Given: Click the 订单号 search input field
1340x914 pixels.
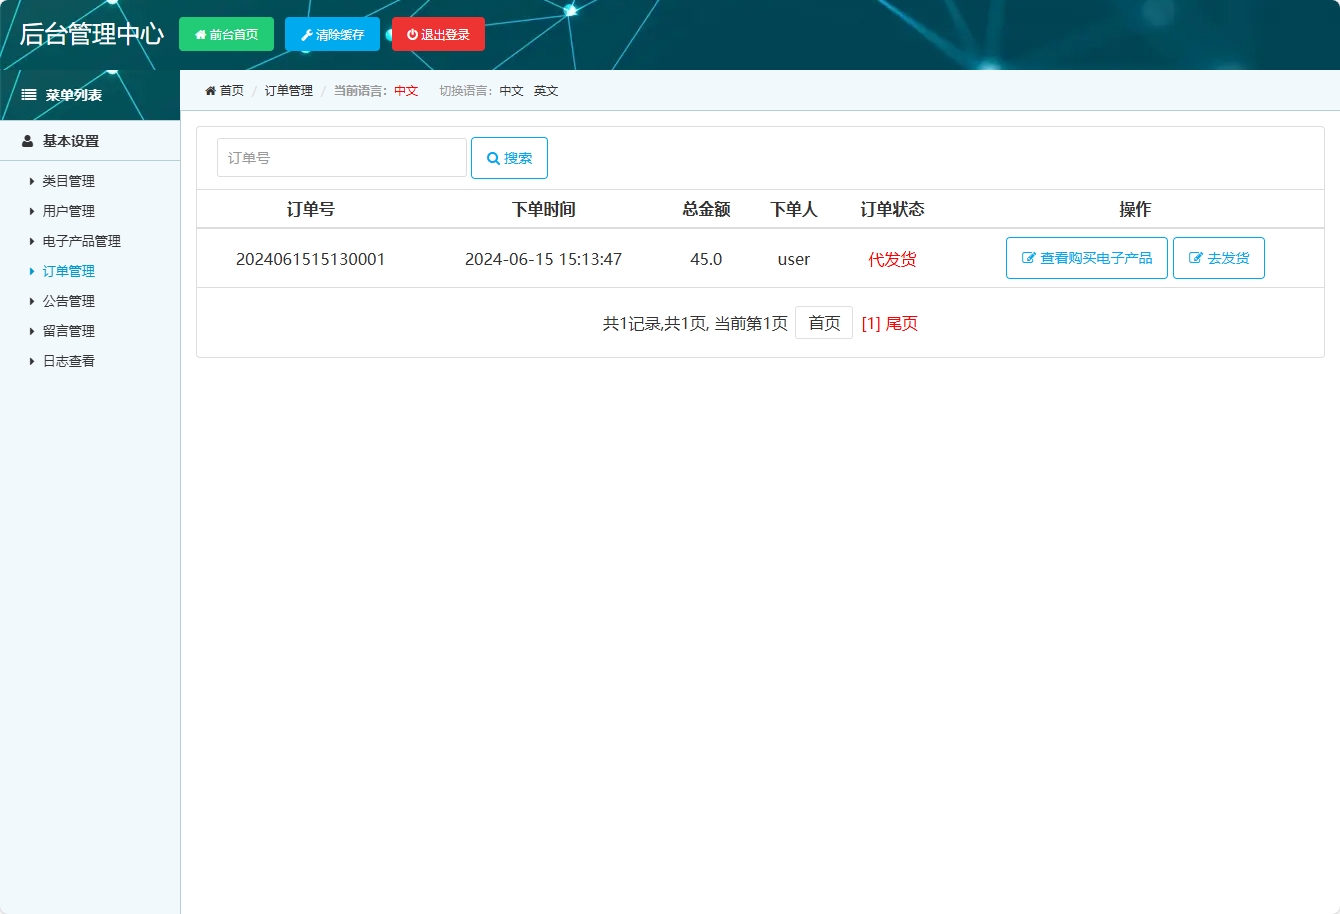Looking at the screenshot, I should (340, 157).
